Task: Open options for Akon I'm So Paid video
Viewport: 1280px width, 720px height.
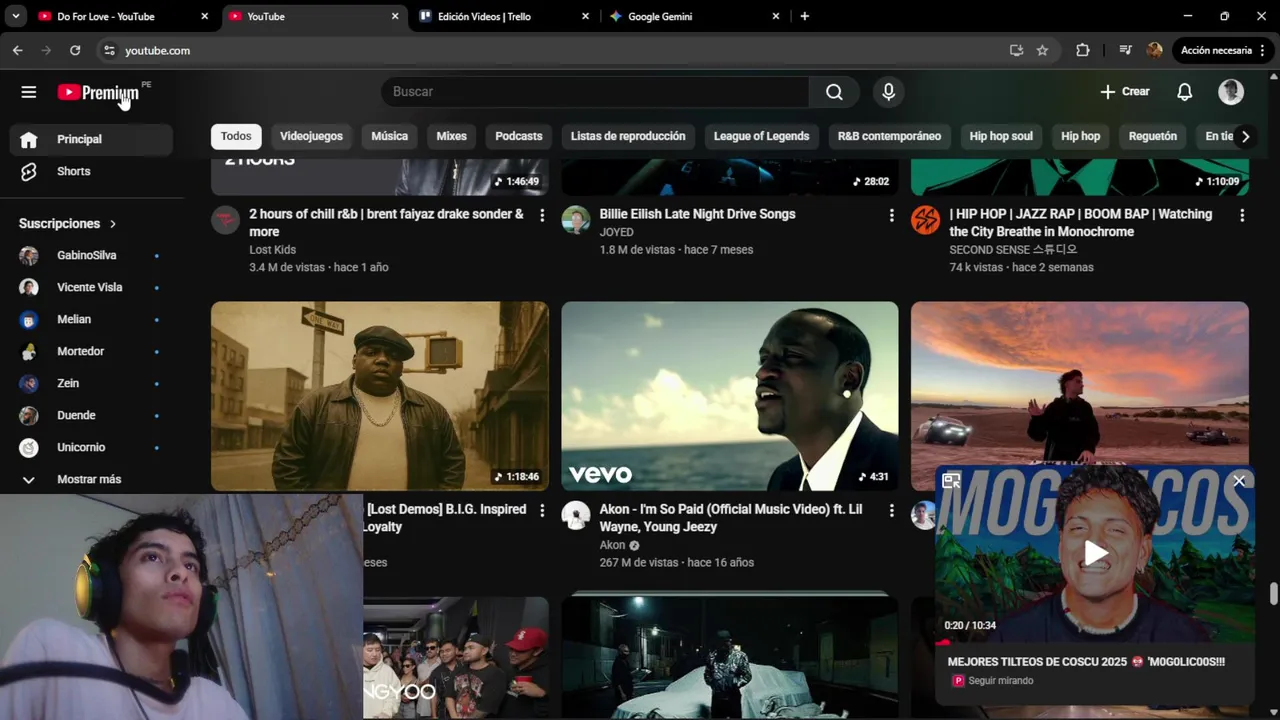Action: pyautogui.click(x=891, y=510)
